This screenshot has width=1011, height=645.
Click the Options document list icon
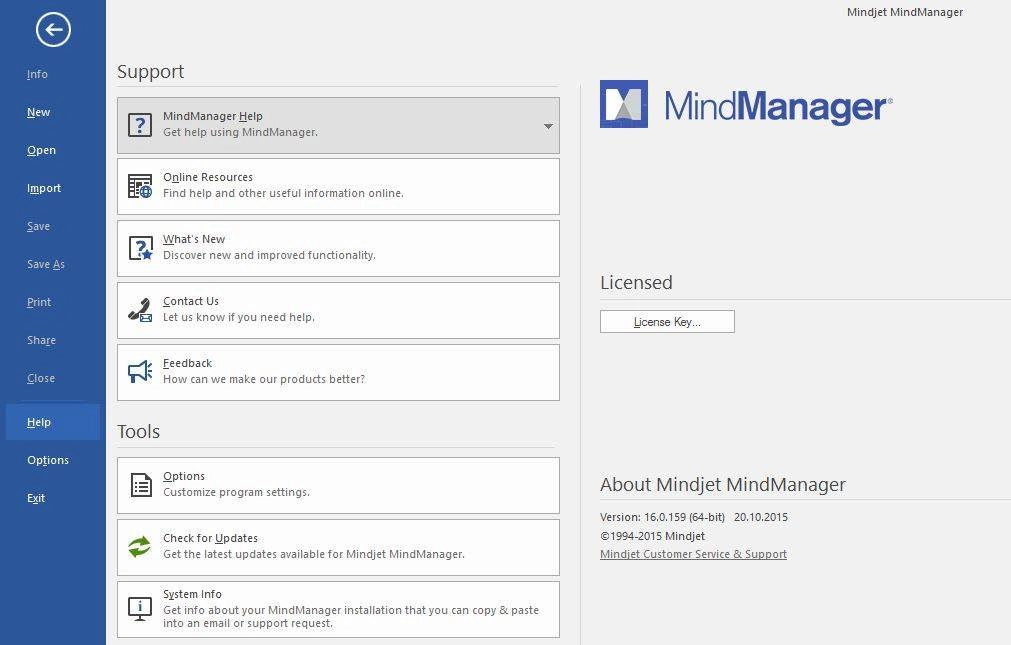coord(141,485)
